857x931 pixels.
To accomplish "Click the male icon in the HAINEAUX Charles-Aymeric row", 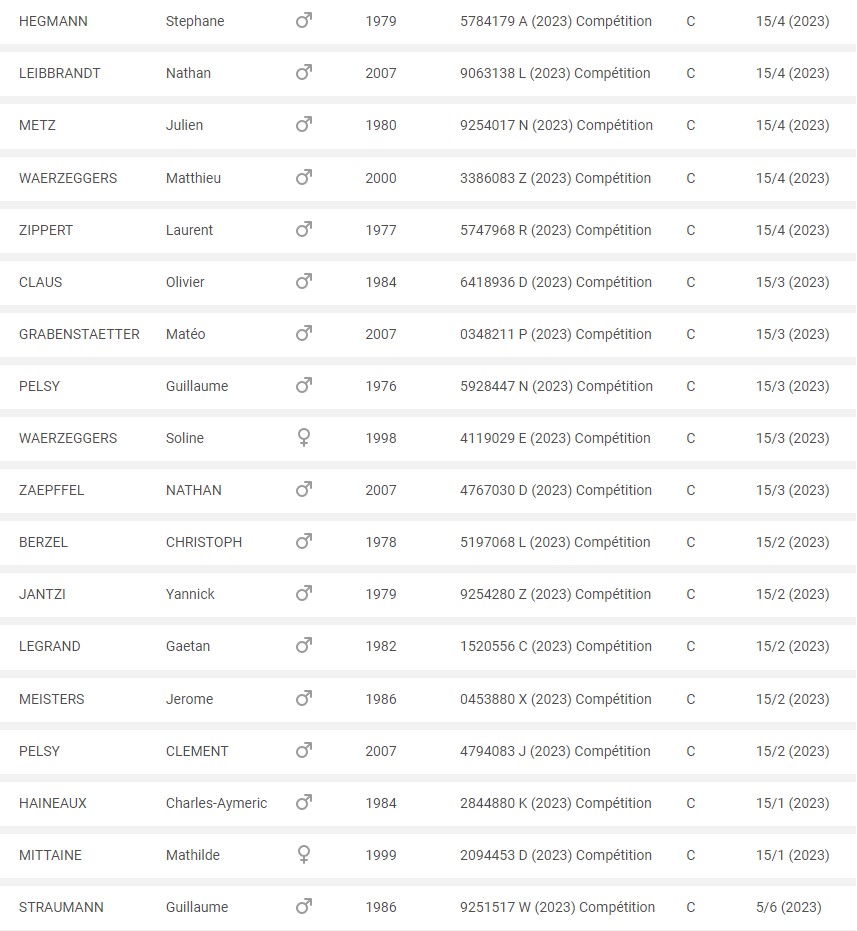I will 303,803.
